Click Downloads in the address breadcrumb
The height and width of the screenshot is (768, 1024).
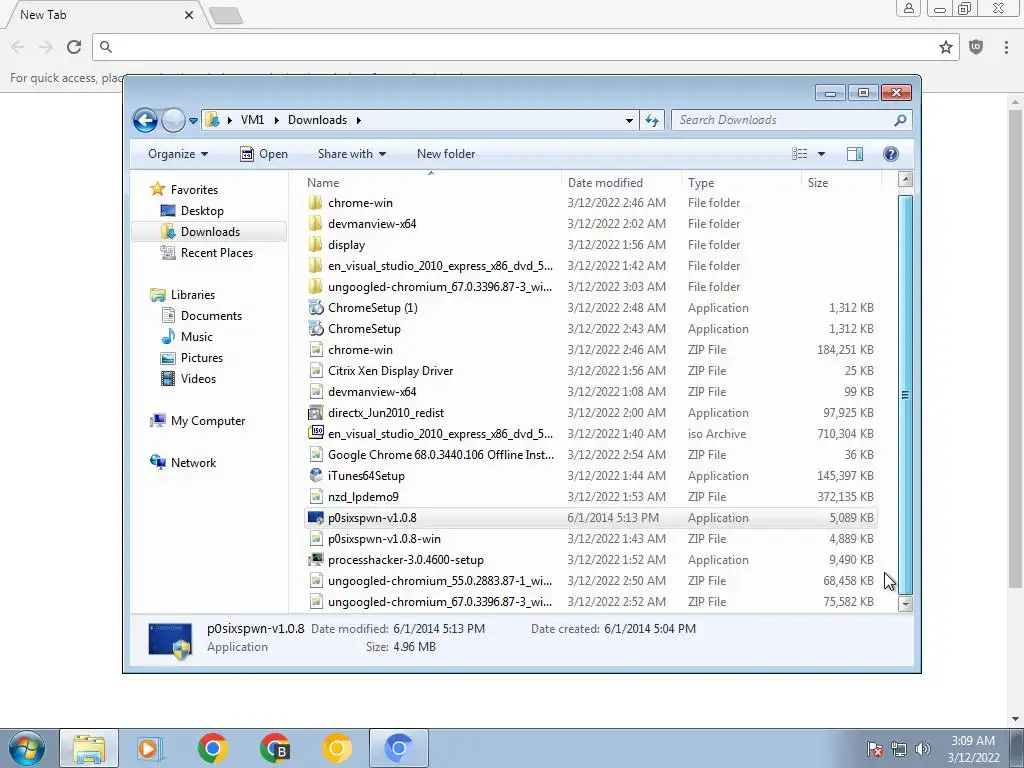tap(317, 120)
